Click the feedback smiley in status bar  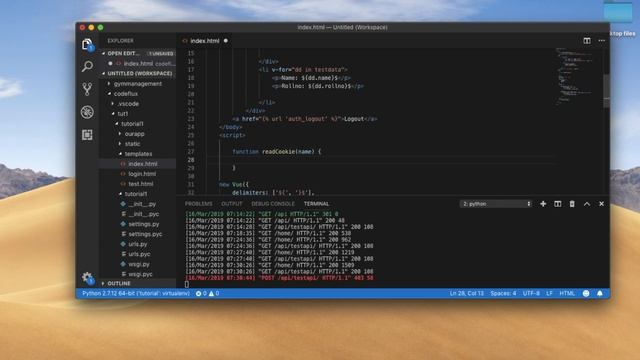tap(586, 293)
